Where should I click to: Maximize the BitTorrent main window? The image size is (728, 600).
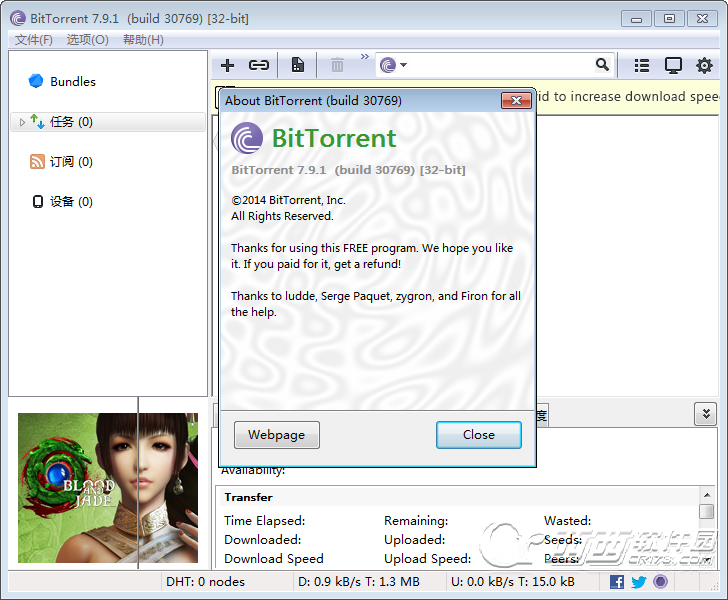tap(669, 19)
